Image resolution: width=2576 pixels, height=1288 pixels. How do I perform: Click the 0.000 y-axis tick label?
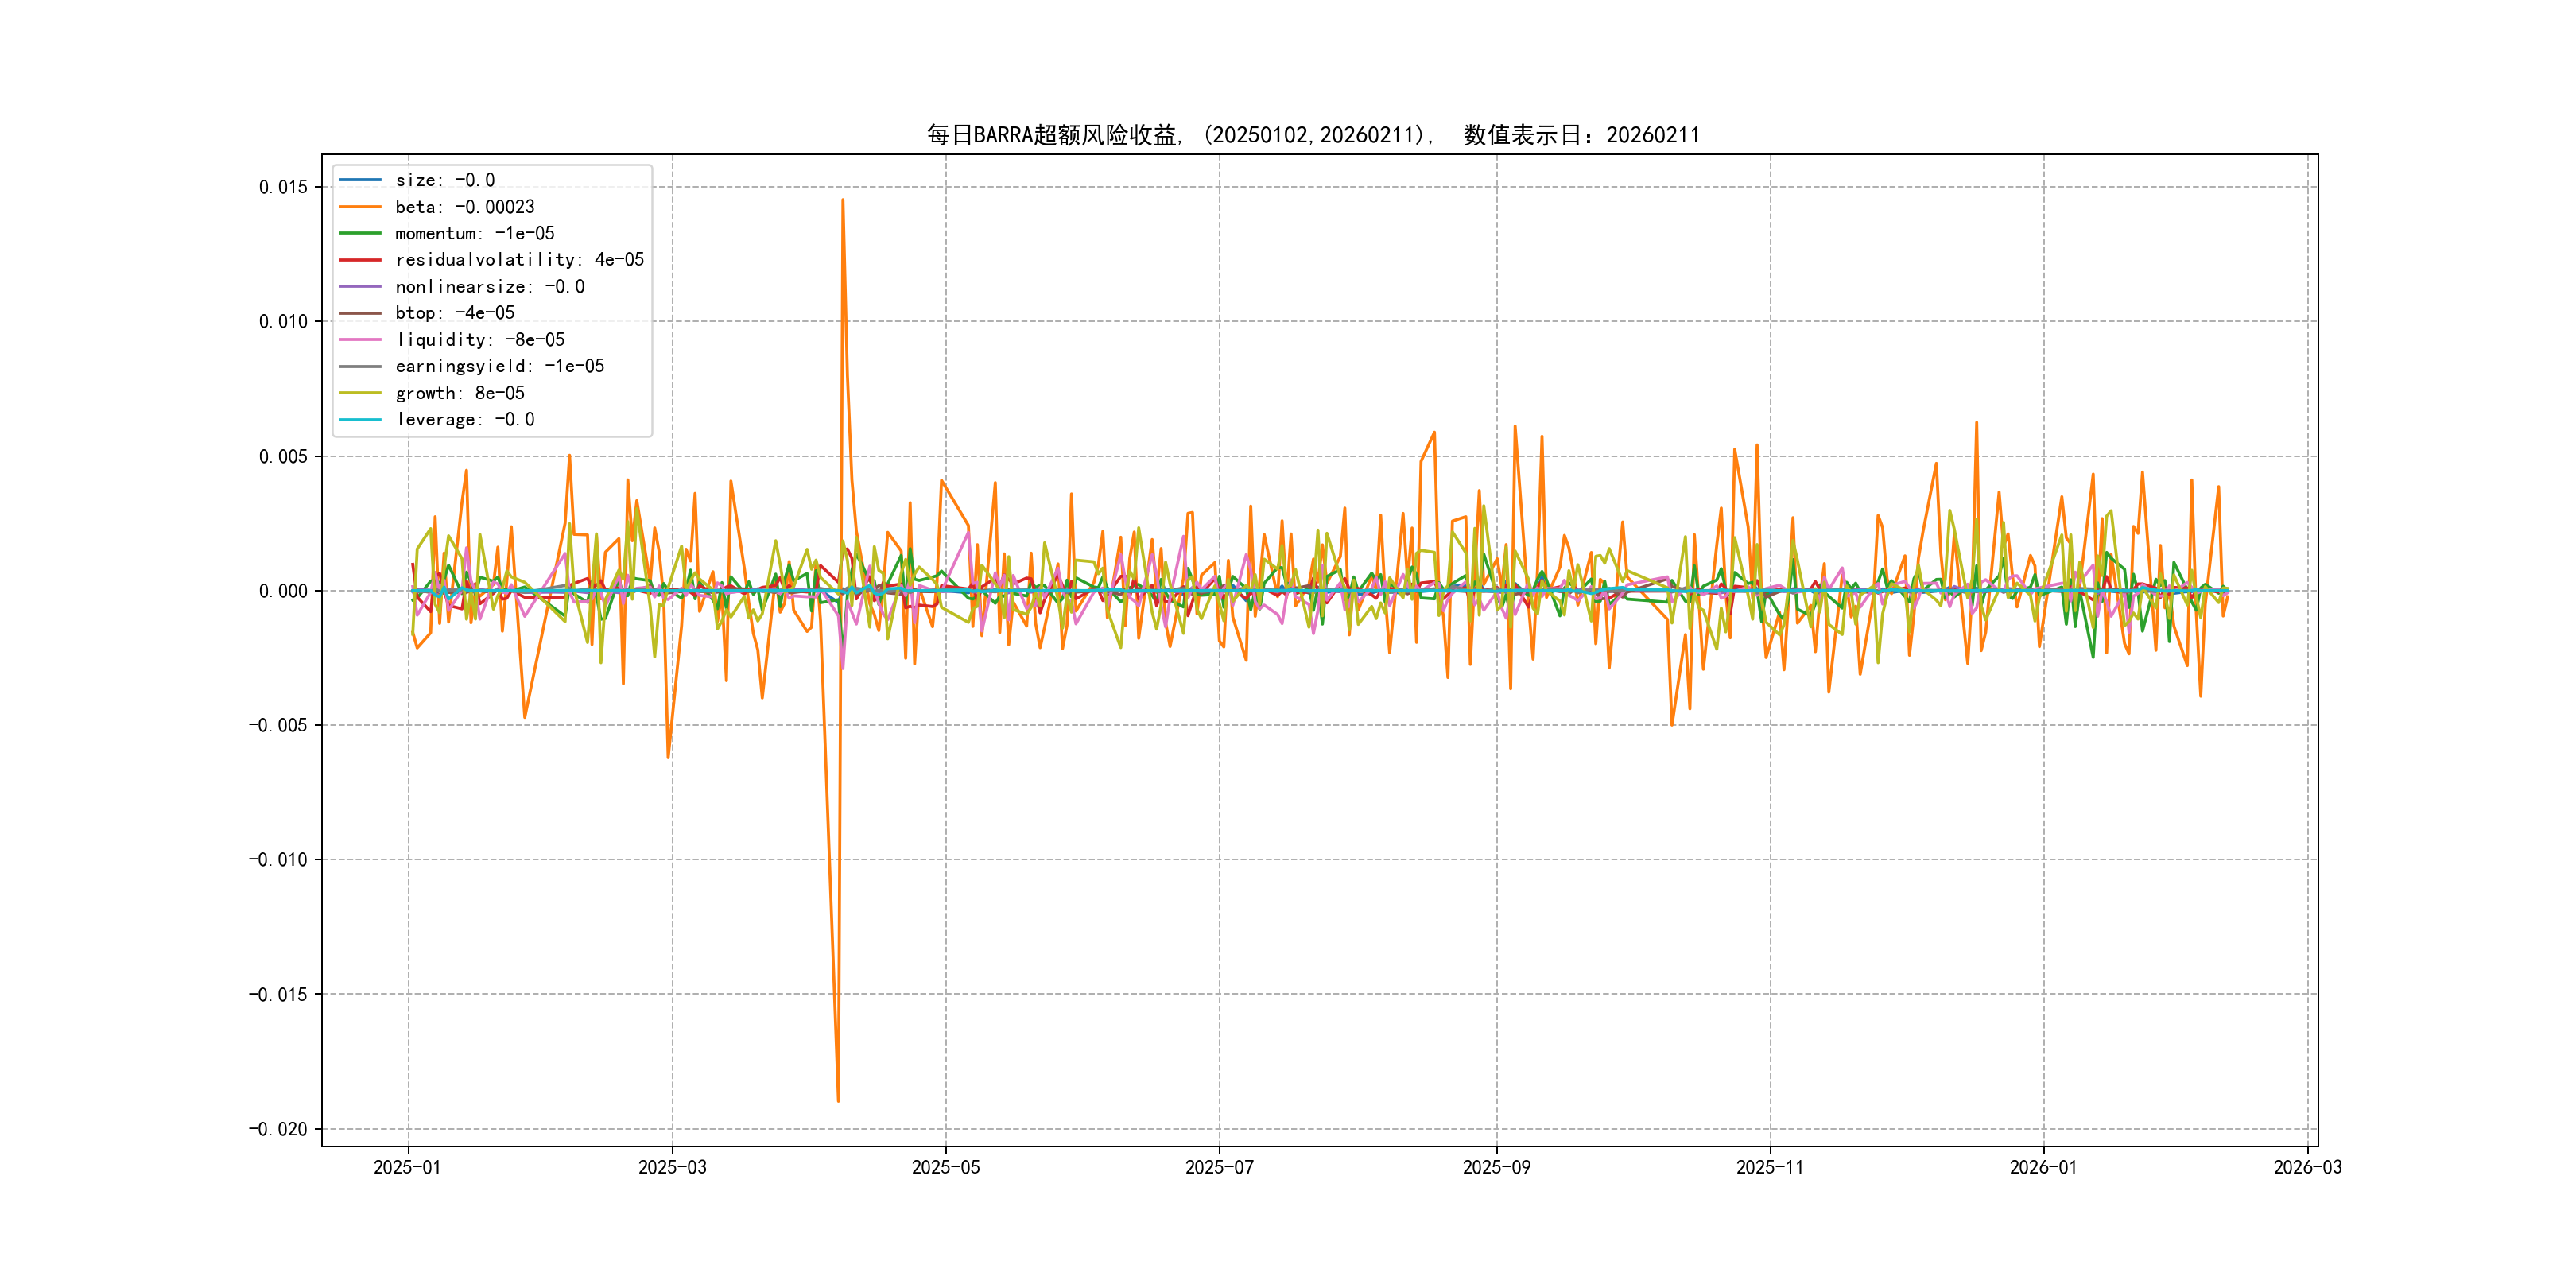(283, 591)
